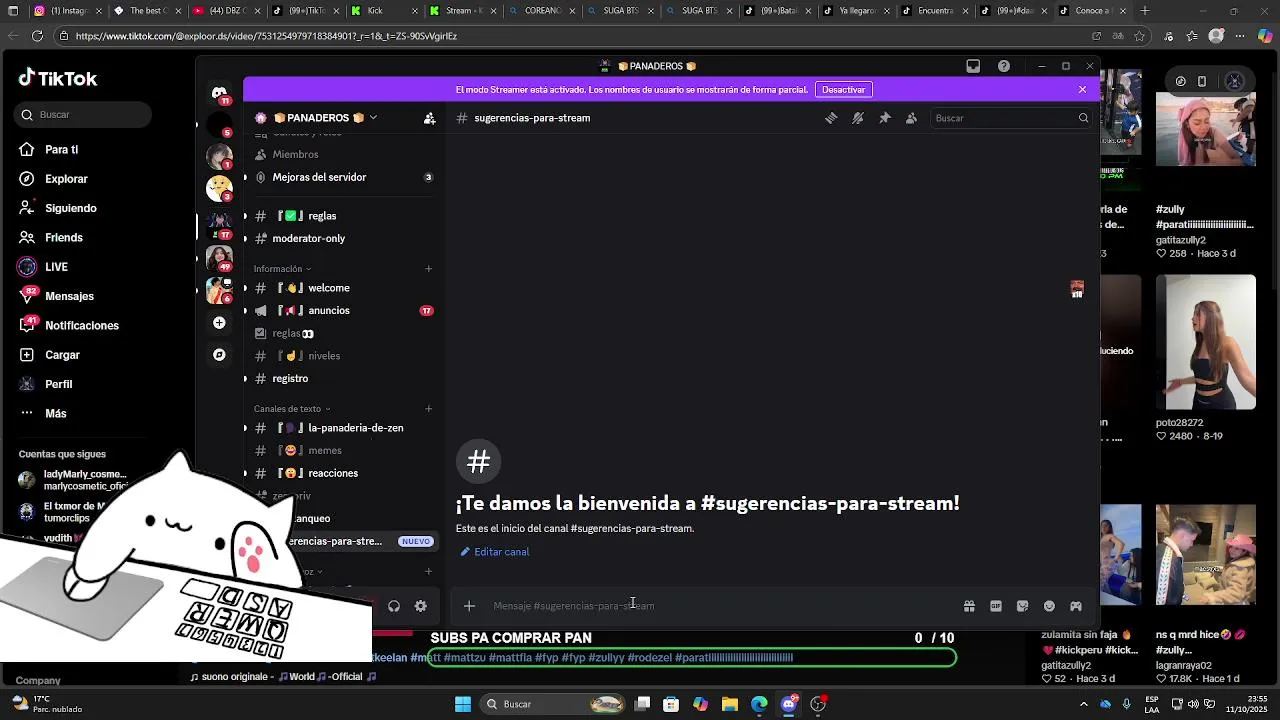Screen dimensions: 1280x720
Task: Add channel plus next to Canales de texto
Action: 429,408
